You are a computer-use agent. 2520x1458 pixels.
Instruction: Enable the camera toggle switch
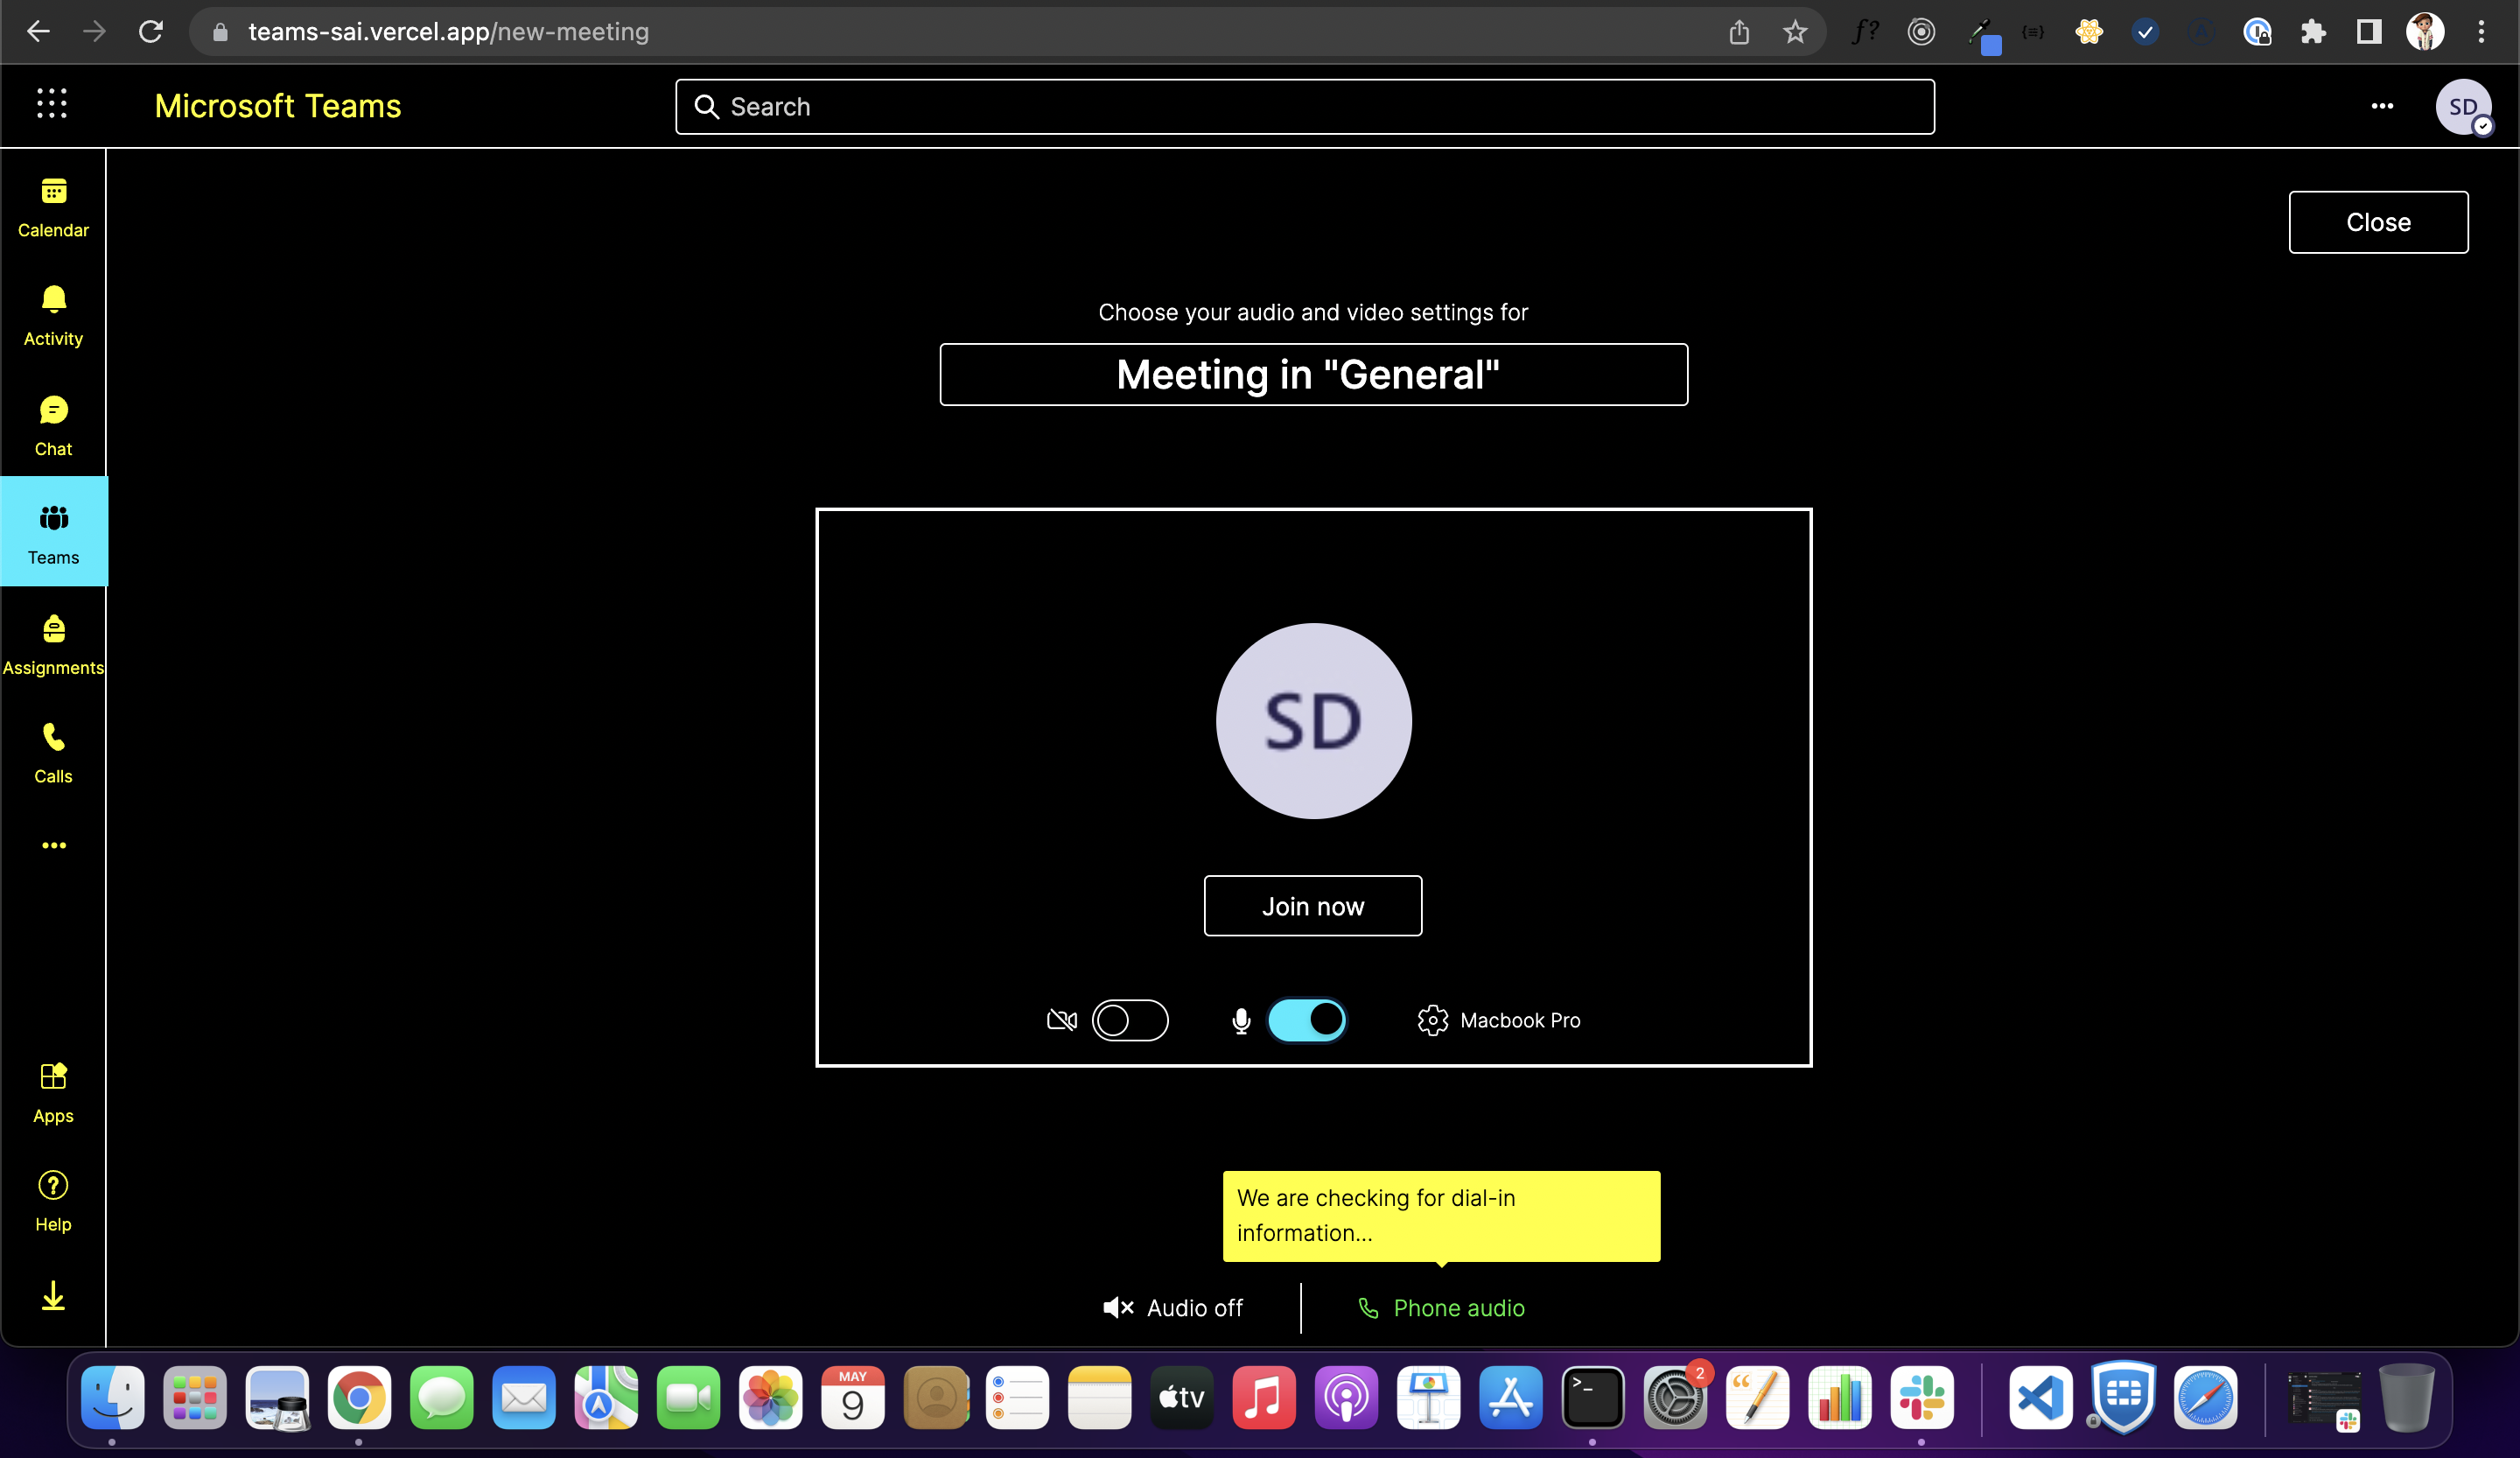point(1129,1020)
